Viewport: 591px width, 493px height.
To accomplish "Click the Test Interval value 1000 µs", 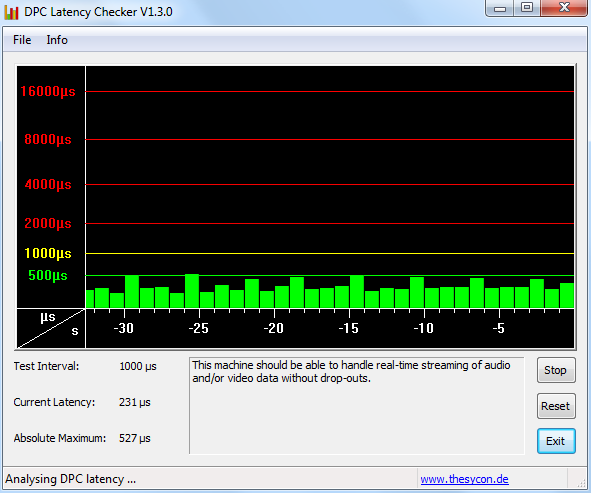I will click(x=138, y=366).
